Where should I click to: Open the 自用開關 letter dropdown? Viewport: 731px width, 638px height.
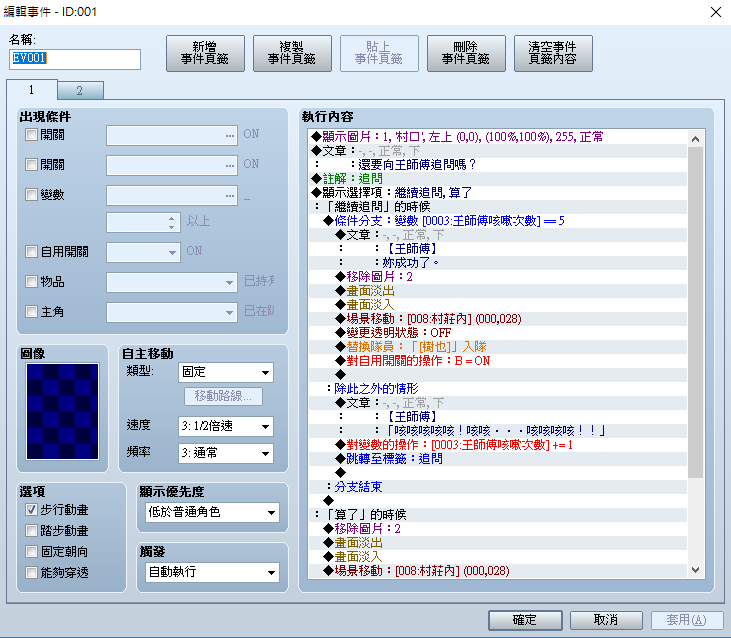tap(143, 252)
